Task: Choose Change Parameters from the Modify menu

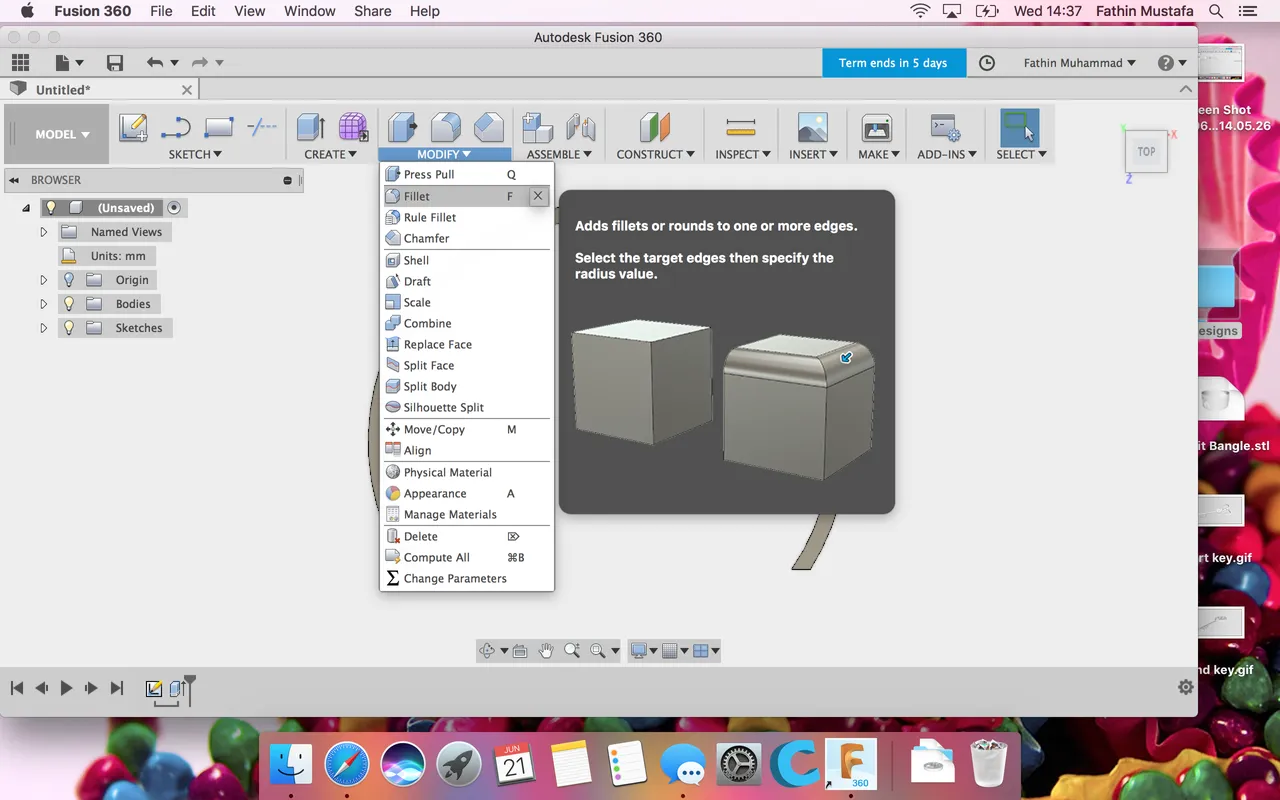Action: tap(467, 578)
